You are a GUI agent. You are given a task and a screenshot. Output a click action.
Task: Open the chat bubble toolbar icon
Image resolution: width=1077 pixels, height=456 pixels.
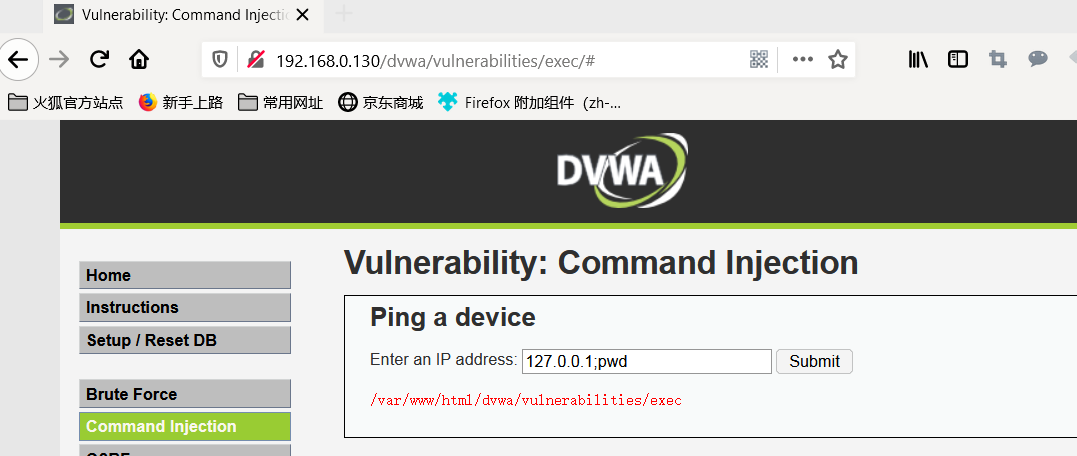(1037, 60)
